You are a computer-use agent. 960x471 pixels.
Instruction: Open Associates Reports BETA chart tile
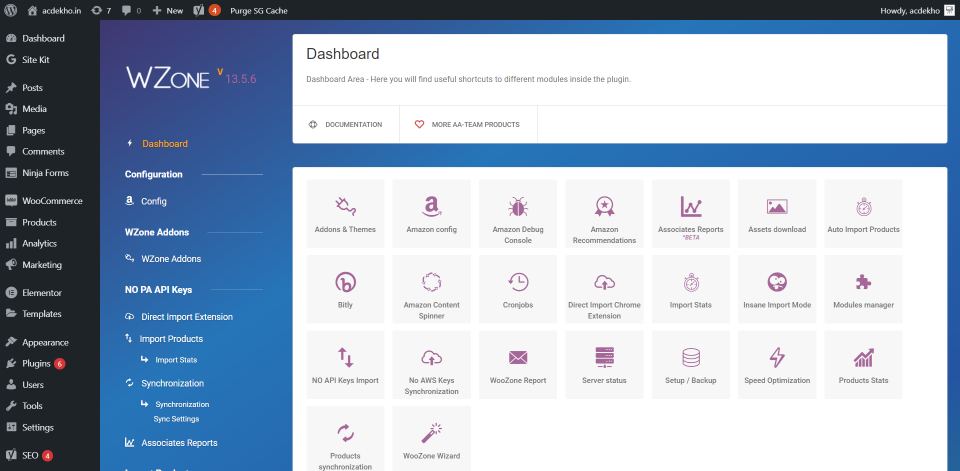pos(691,214)
